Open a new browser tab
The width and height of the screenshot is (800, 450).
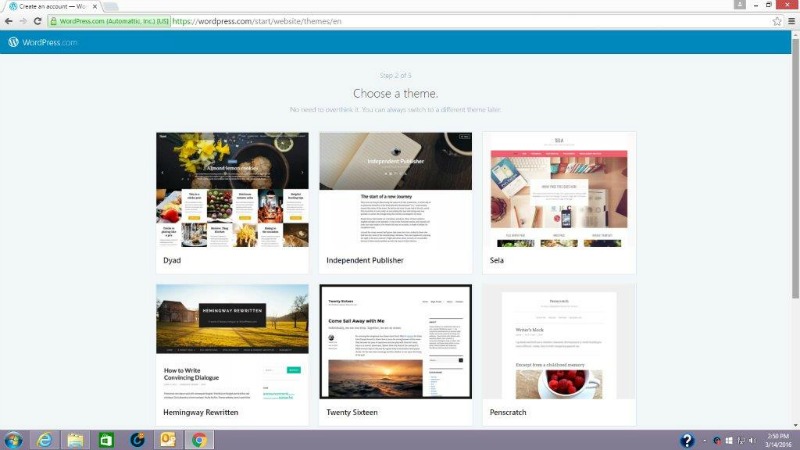coord(111,7)
